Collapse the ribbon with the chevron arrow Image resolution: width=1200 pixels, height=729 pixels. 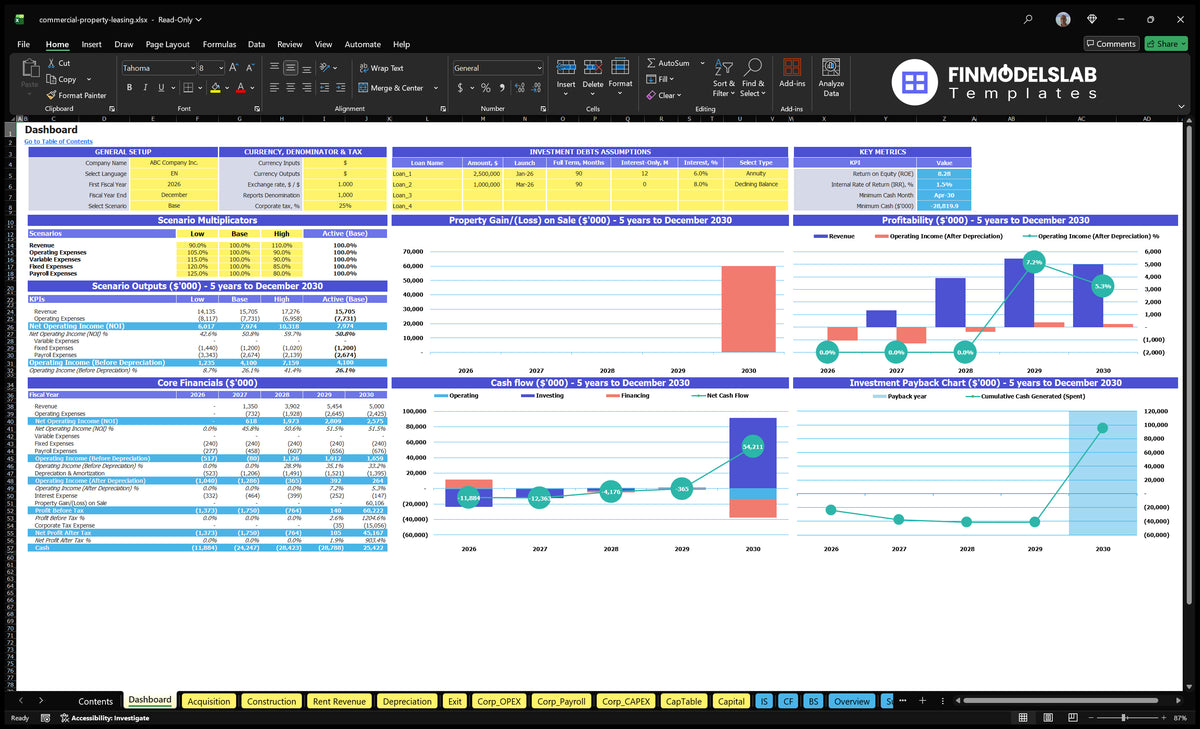[x=1182, y=107]
